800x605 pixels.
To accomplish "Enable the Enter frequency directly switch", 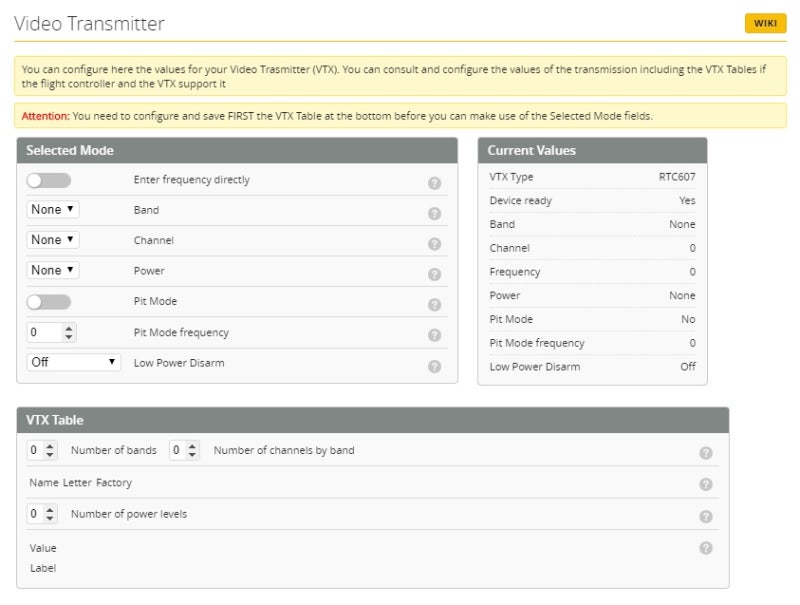I will tap(49, 180).
